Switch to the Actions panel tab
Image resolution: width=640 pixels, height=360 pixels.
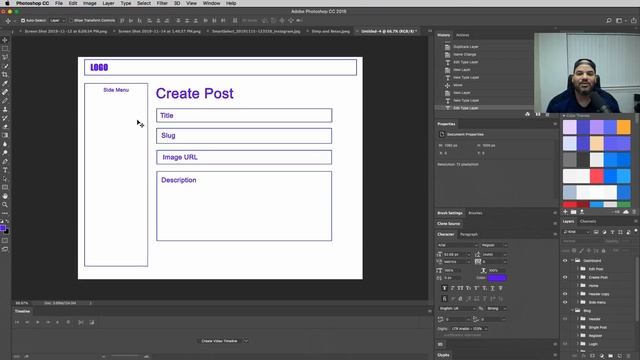(x=462, y=35)
